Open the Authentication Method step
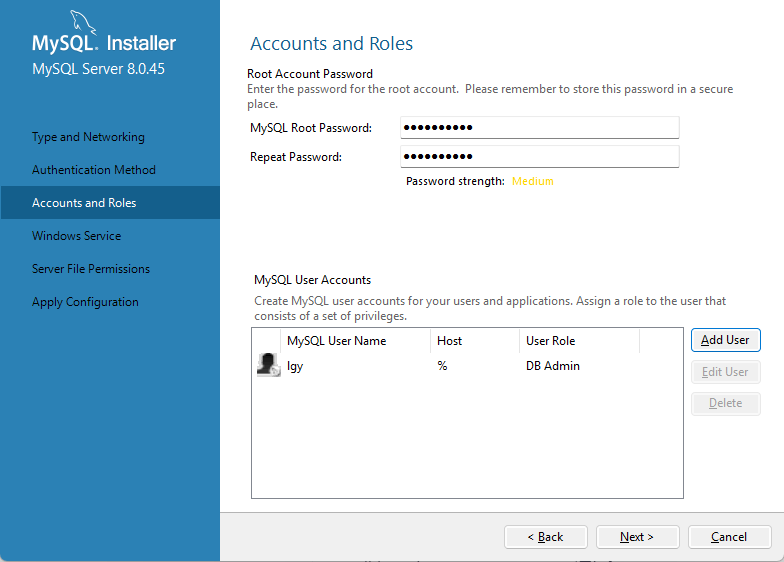The image size is (784, 562). pos(94,170)
